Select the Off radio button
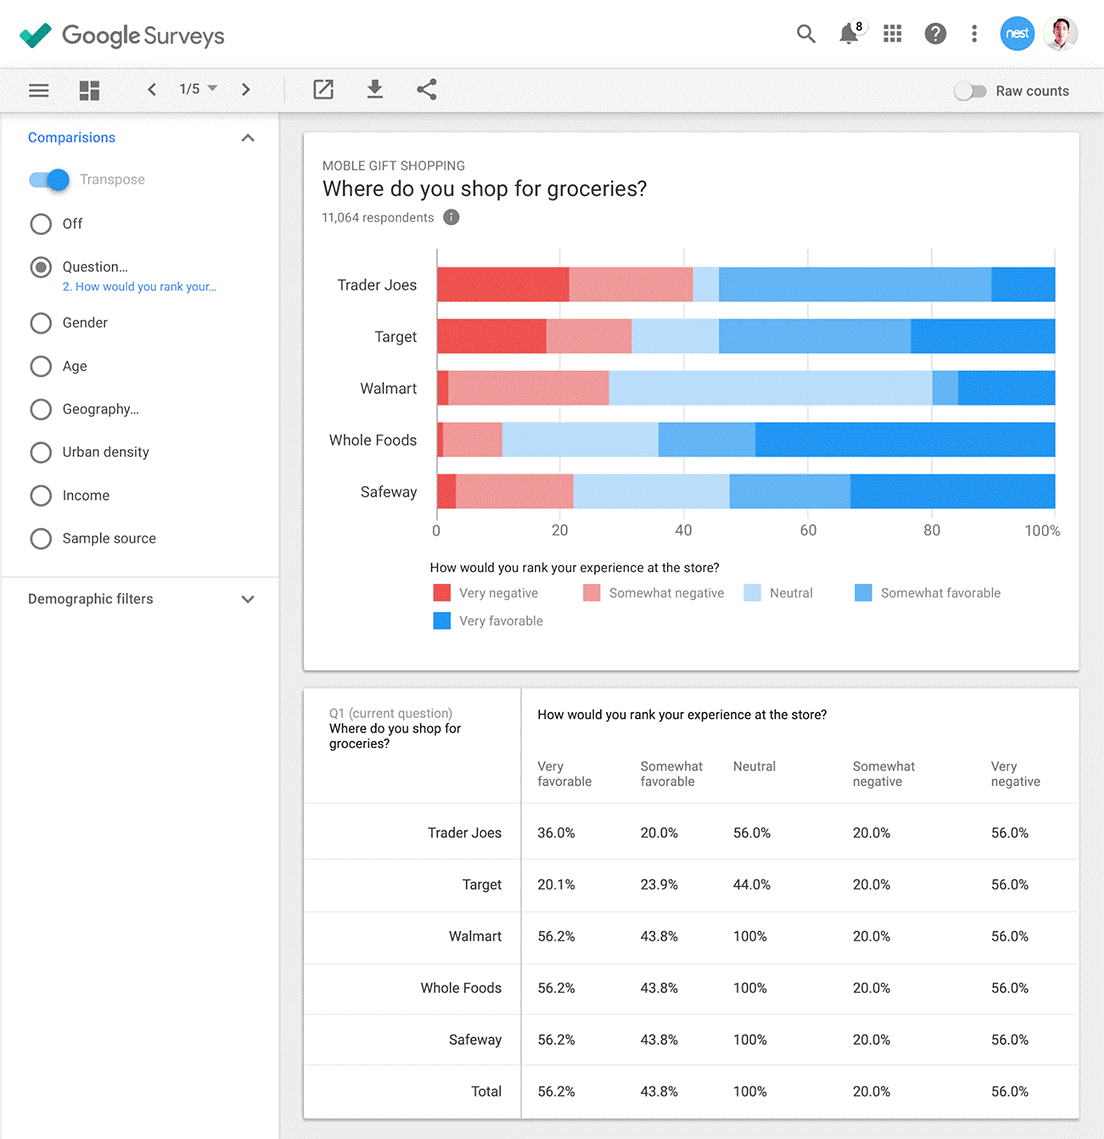 click(x=41, y=224)
